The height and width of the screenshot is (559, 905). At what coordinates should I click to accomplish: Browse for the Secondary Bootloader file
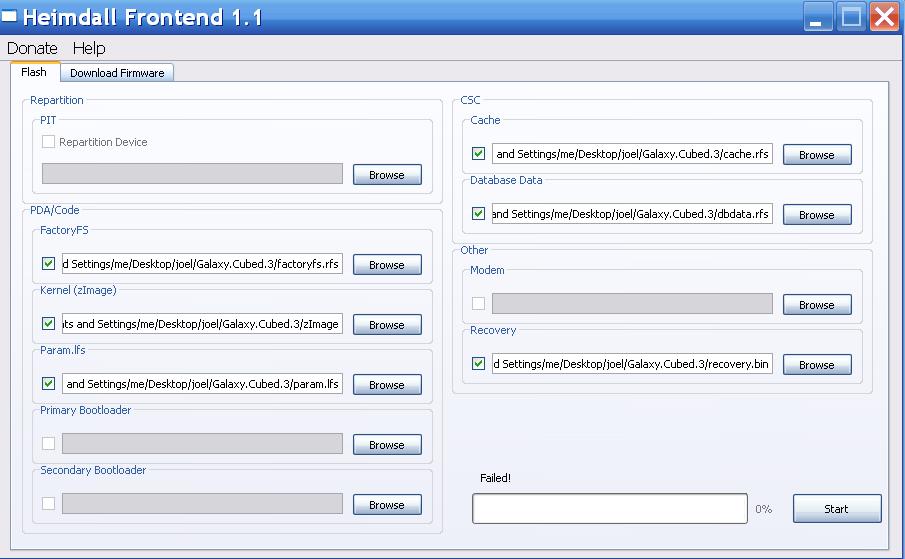387,505
